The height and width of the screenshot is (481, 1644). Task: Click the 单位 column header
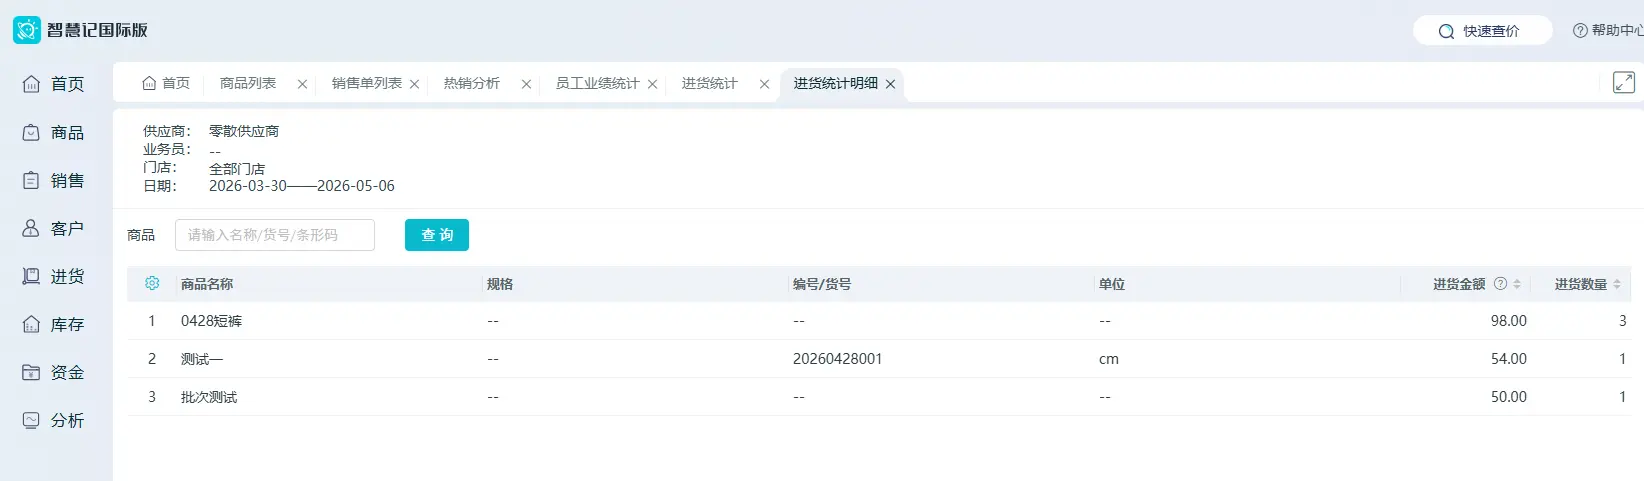(x=1112, y=284)
